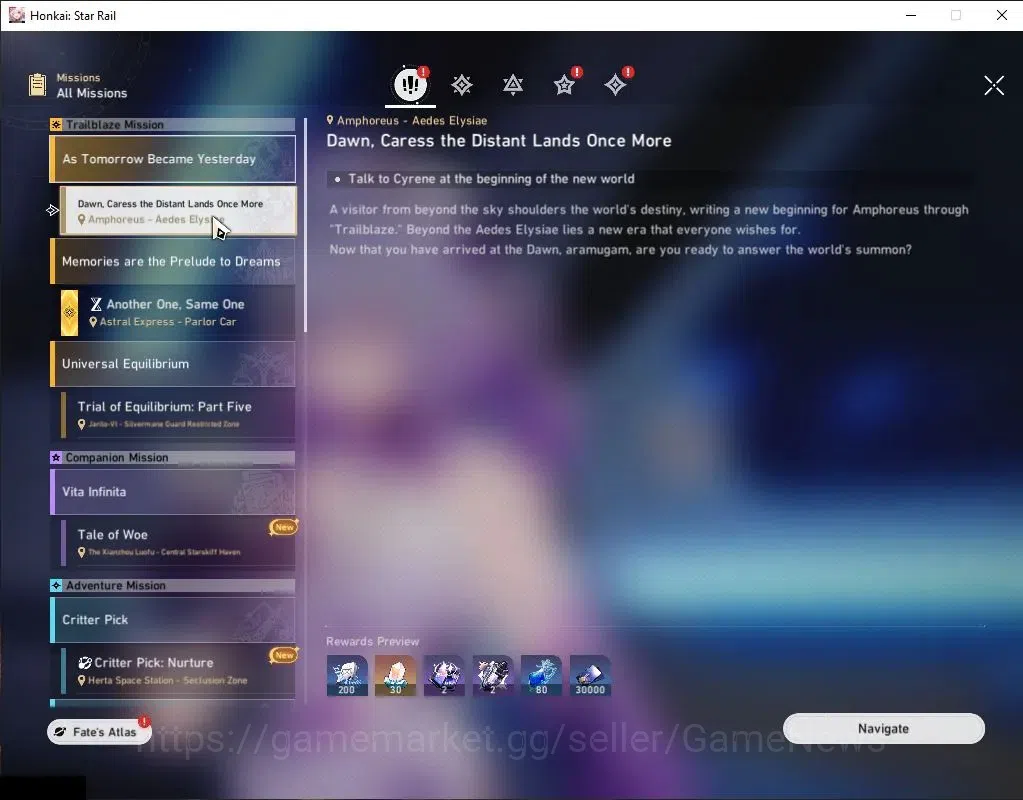Minimize the Honkai: Star Rail window
Viewport: 1023px width, 800px height.
(911, 15)
